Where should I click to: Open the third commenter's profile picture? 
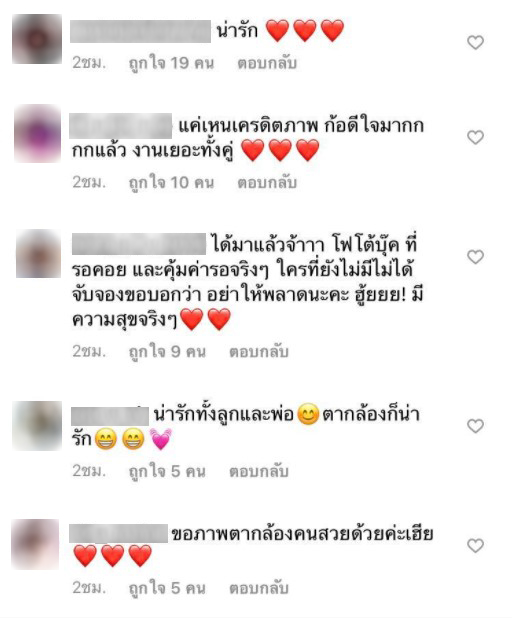click(39, 254)
